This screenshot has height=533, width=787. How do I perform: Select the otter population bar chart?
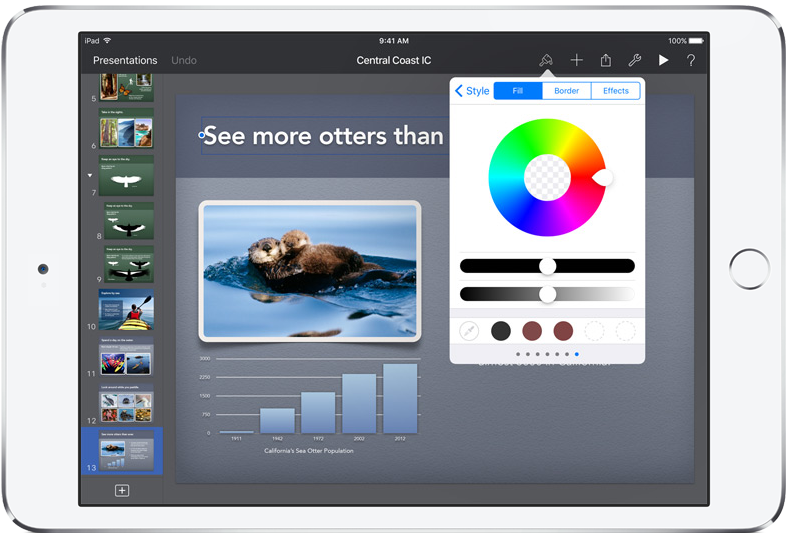(x=309, y=399)
